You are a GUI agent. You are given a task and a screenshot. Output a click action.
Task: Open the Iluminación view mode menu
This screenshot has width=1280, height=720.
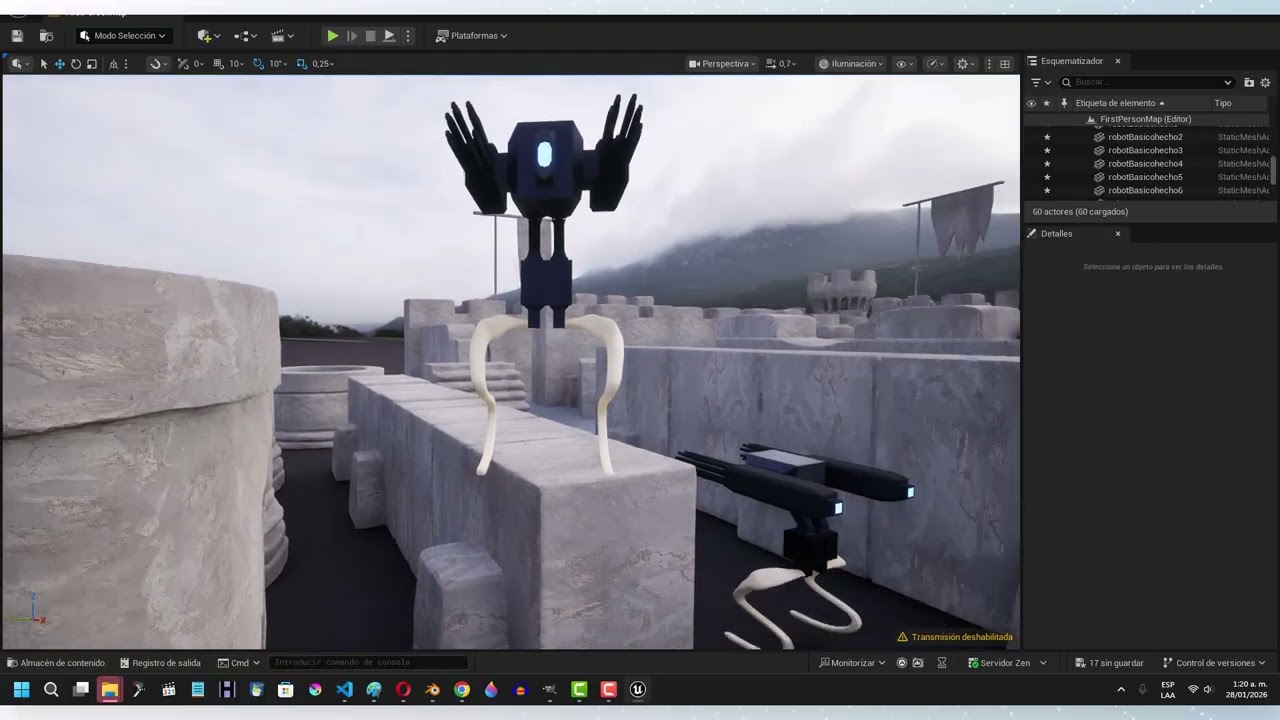pyautogui.click(x=851, y=64)
